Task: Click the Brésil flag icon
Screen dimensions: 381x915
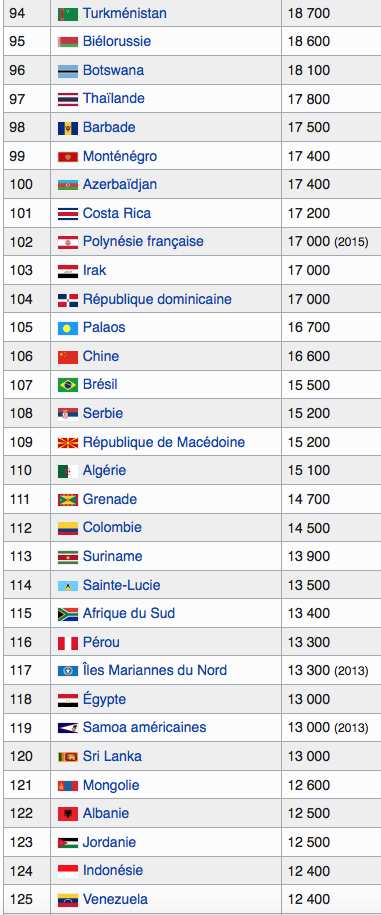Action: (x=68, y=385)
